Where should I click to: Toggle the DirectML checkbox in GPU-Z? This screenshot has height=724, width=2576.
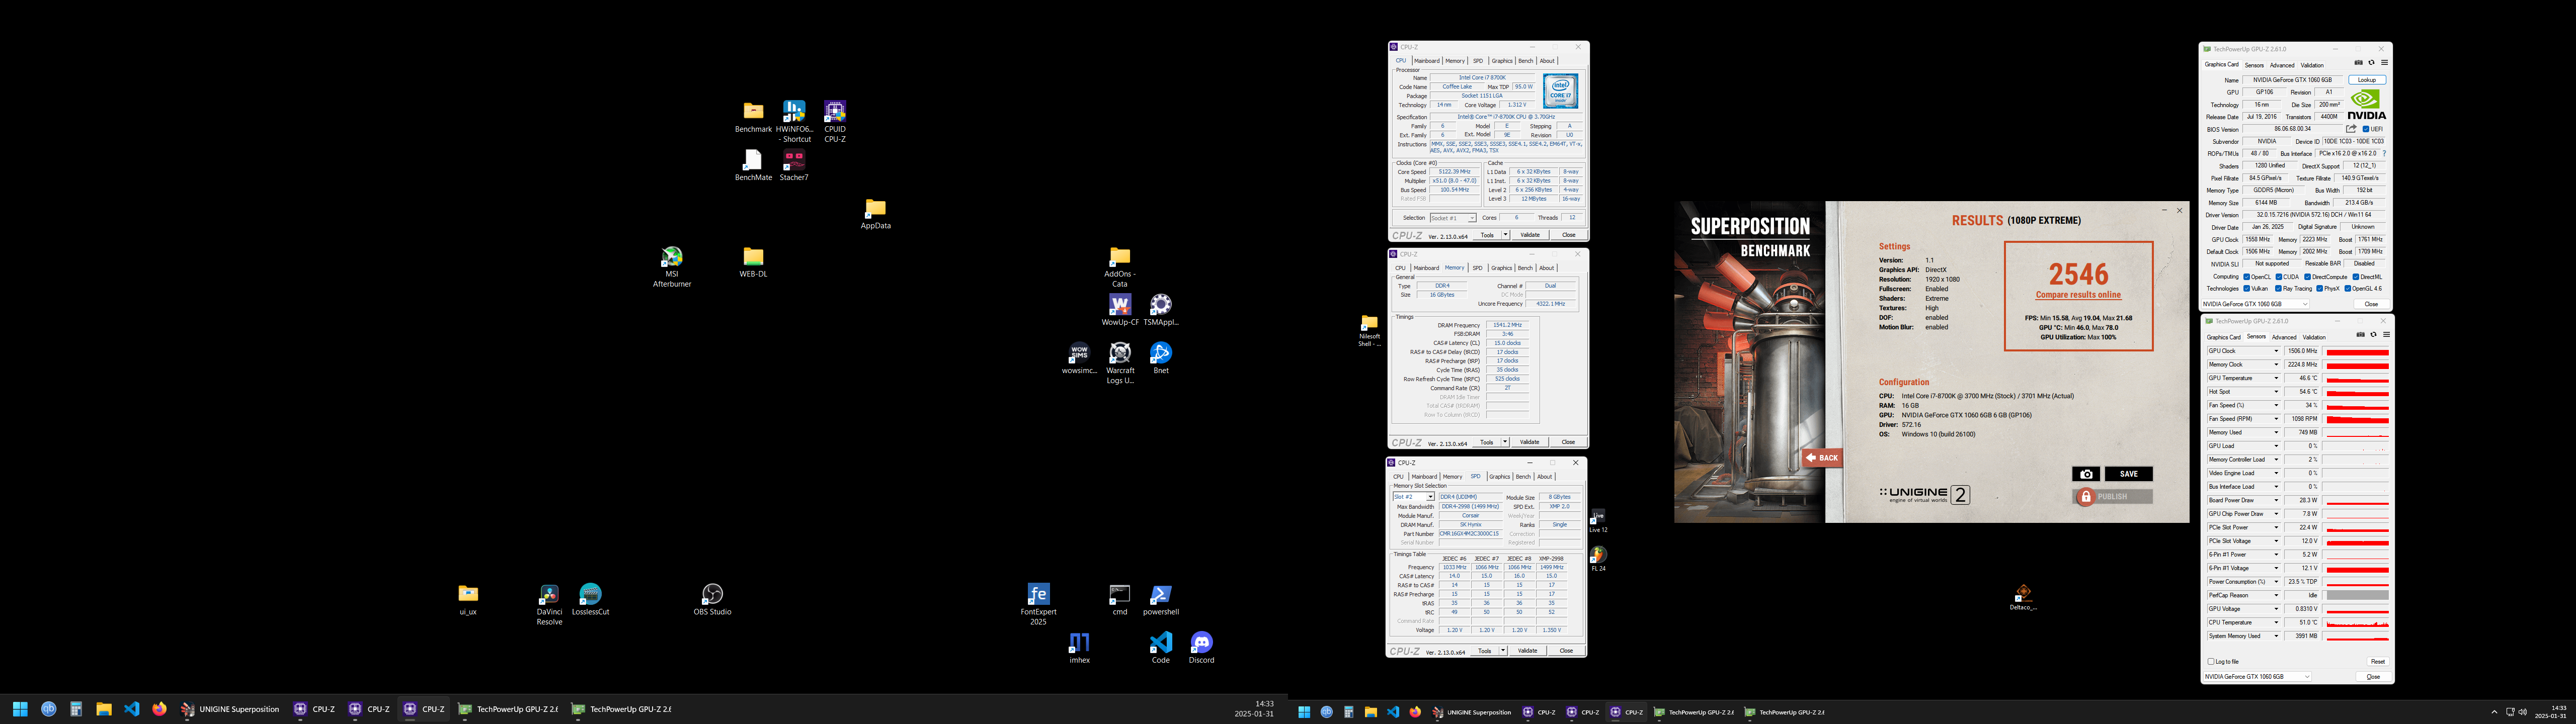[x=2356, y=277]
